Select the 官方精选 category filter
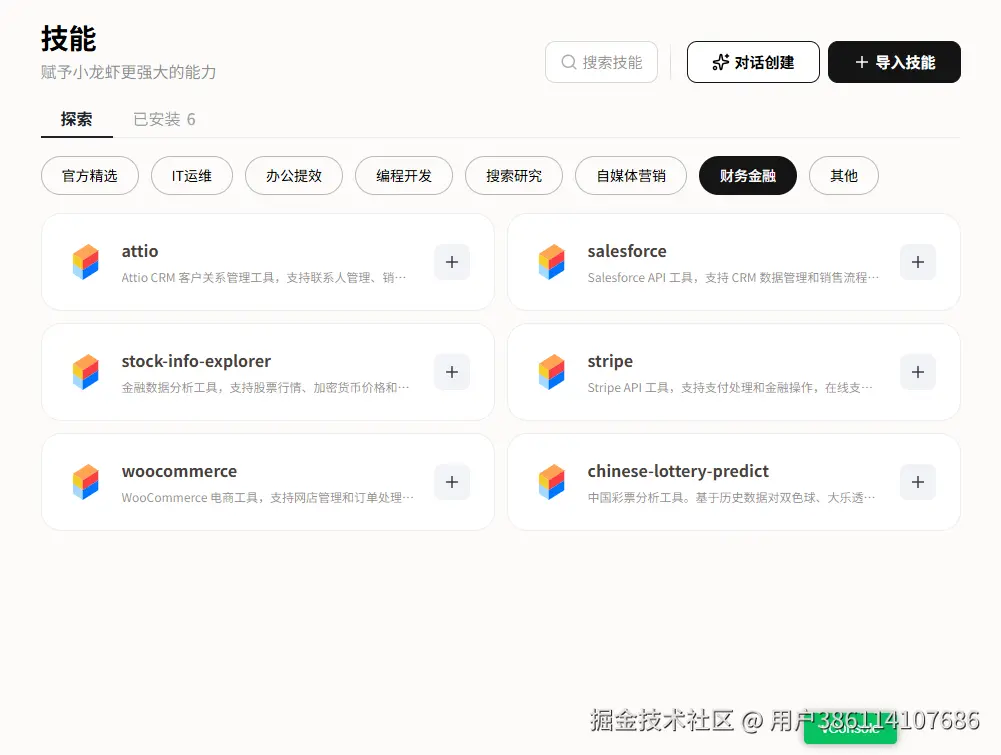 pos(90,176)
